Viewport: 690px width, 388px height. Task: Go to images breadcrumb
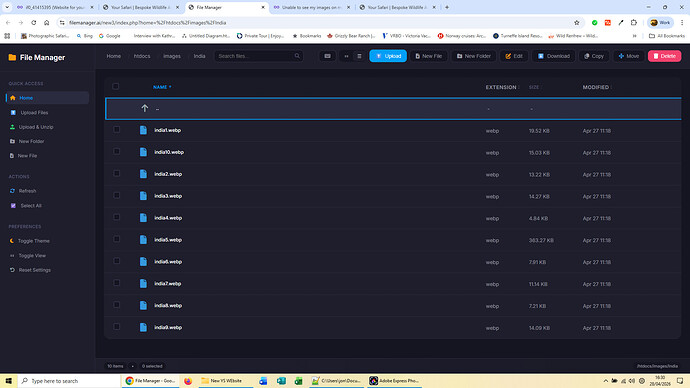pos(172,56)
